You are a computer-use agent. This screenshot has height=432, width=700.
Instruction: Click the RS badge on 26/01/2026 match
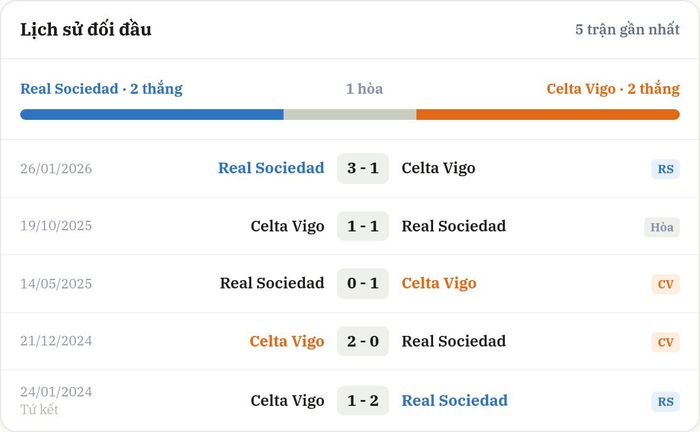[x=665, y=169]
